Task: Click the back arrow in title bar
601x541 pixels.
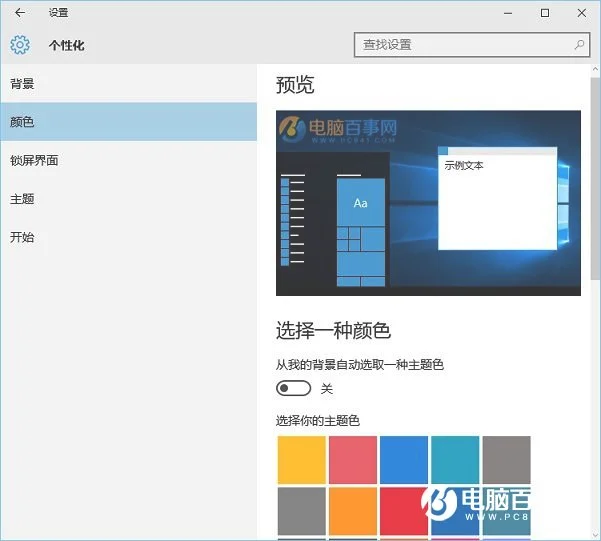Action: tap(20, 13)
